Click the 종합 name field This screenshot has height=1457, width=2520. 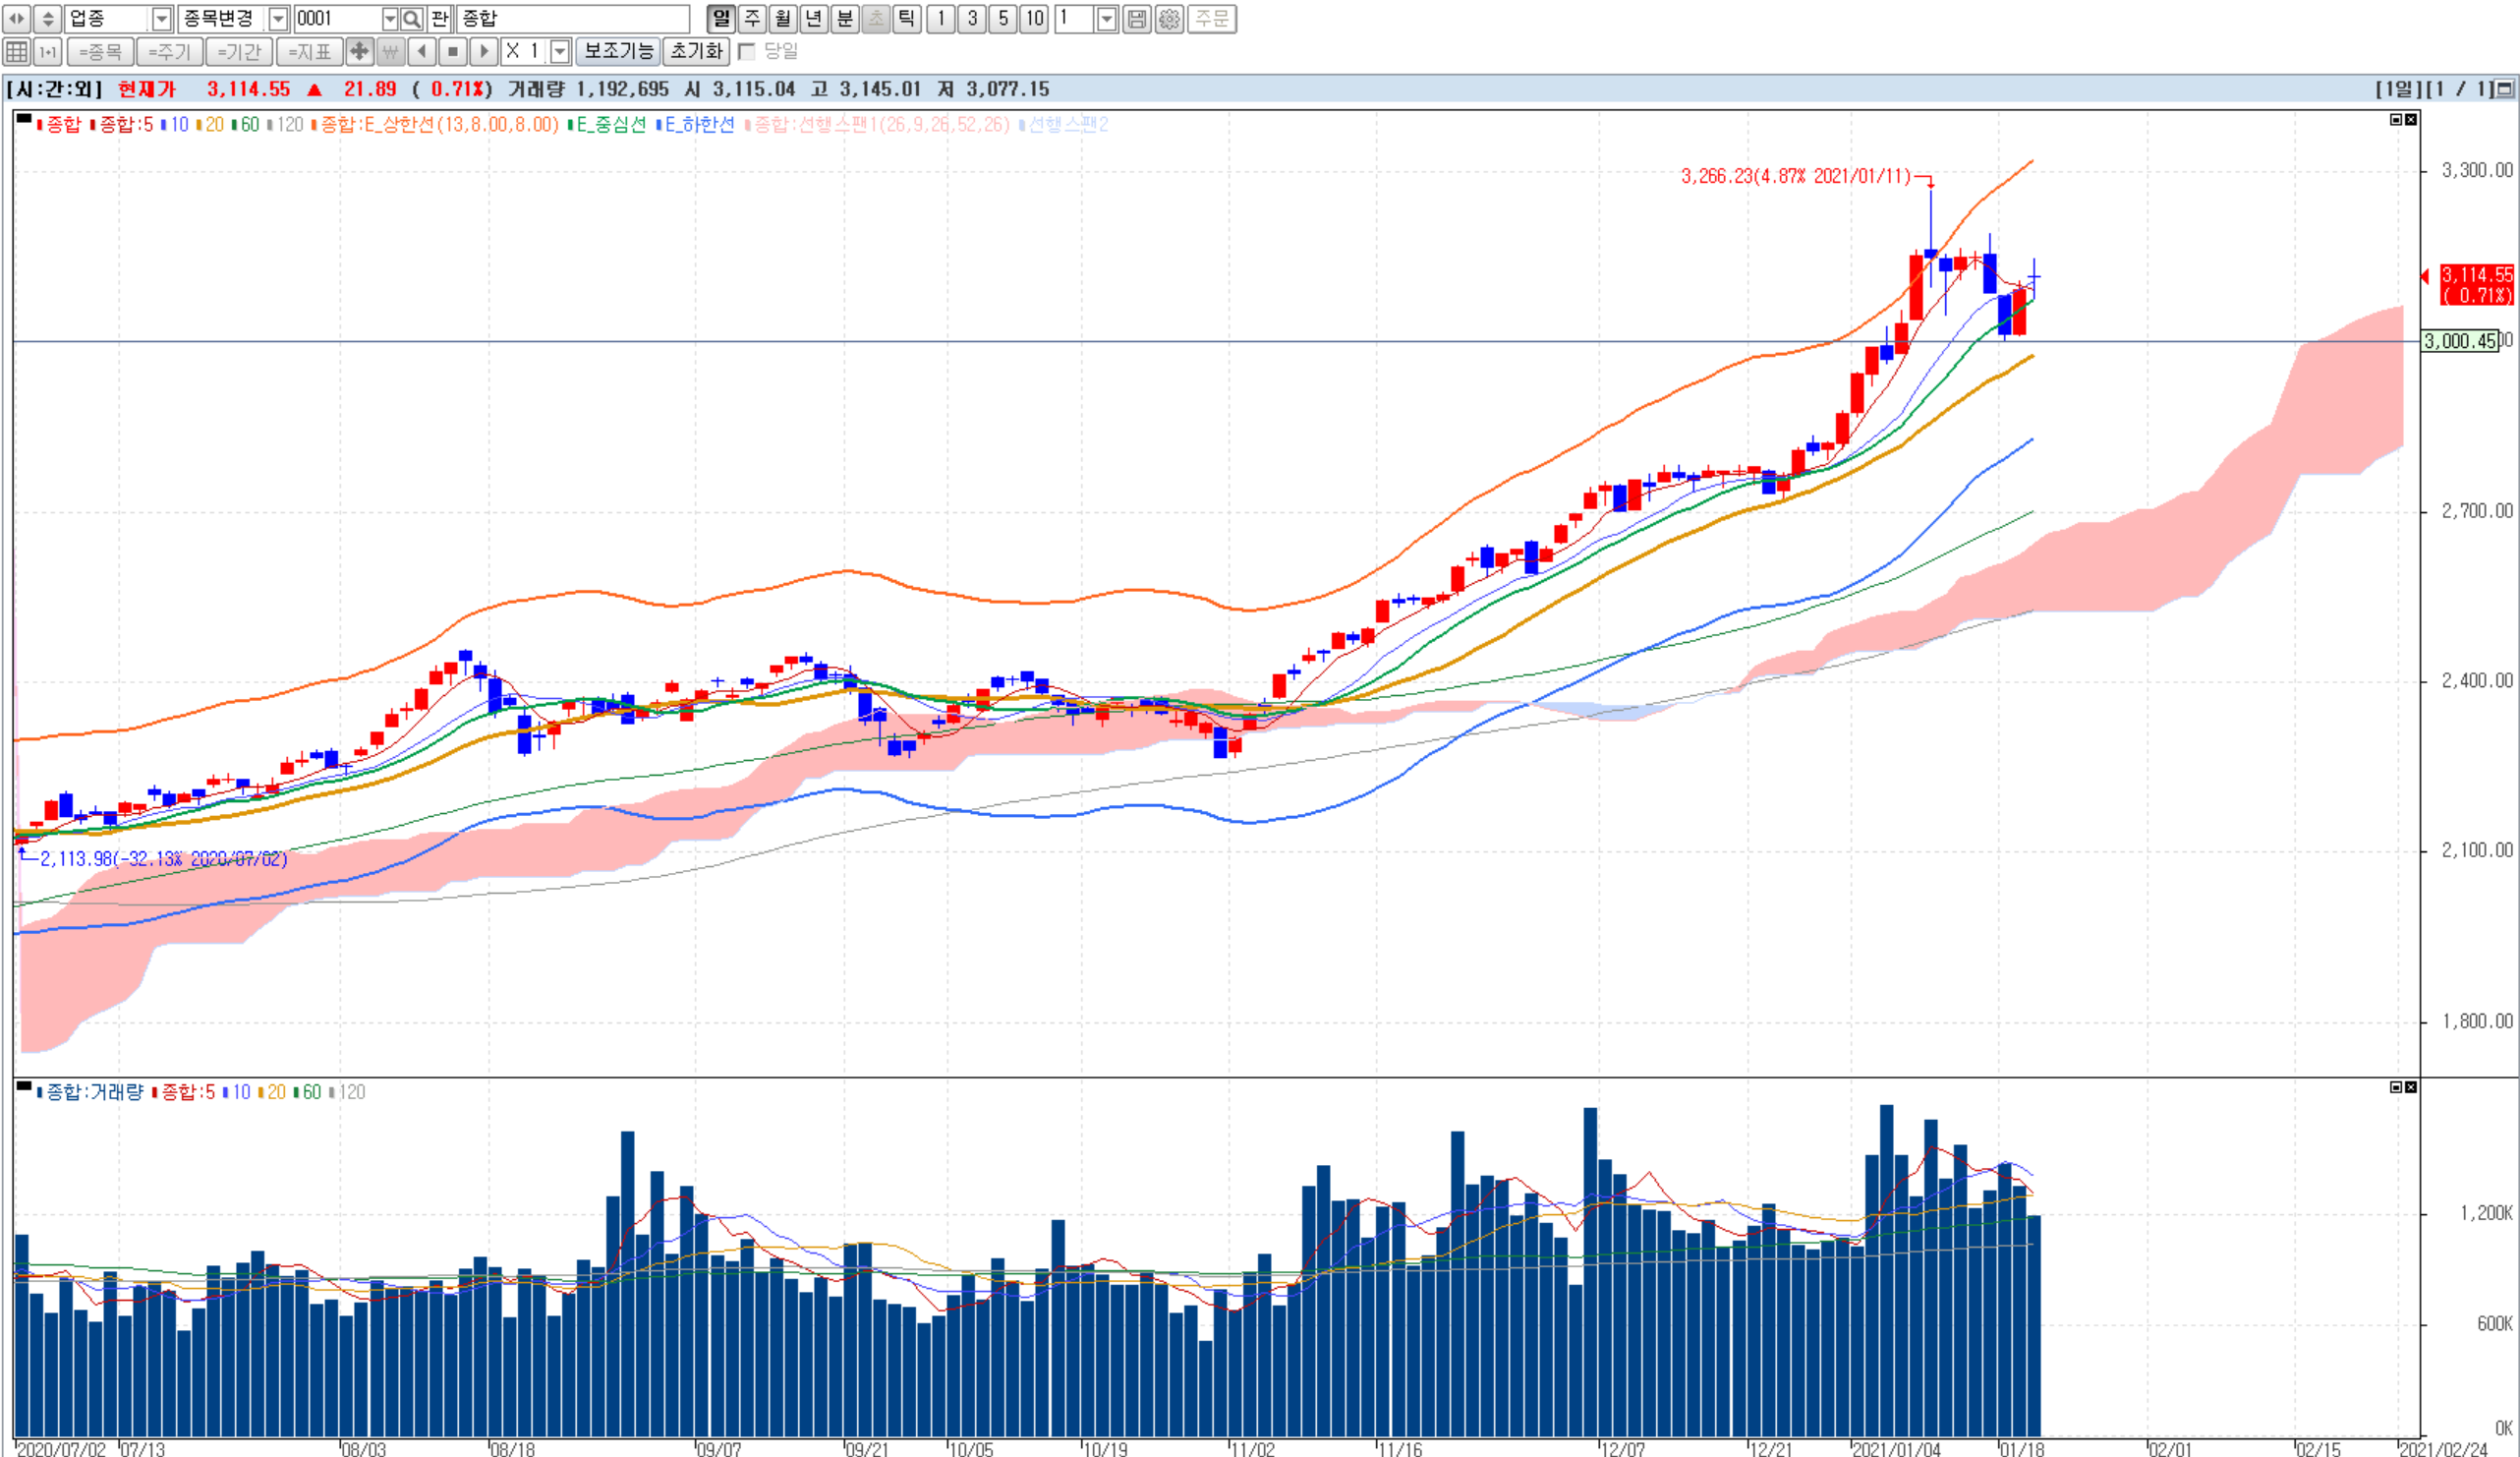(573, 19)
